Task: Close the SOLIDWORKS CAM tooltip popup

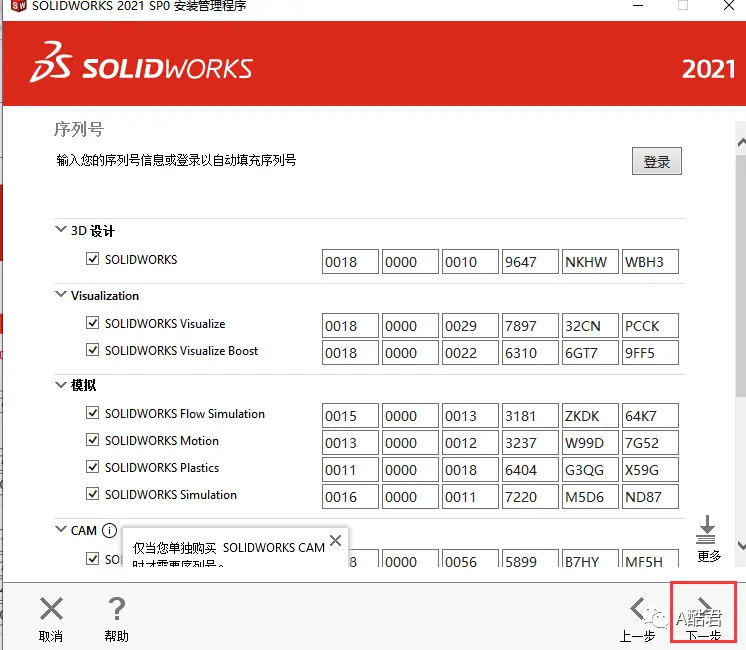Action: [335, 541]
